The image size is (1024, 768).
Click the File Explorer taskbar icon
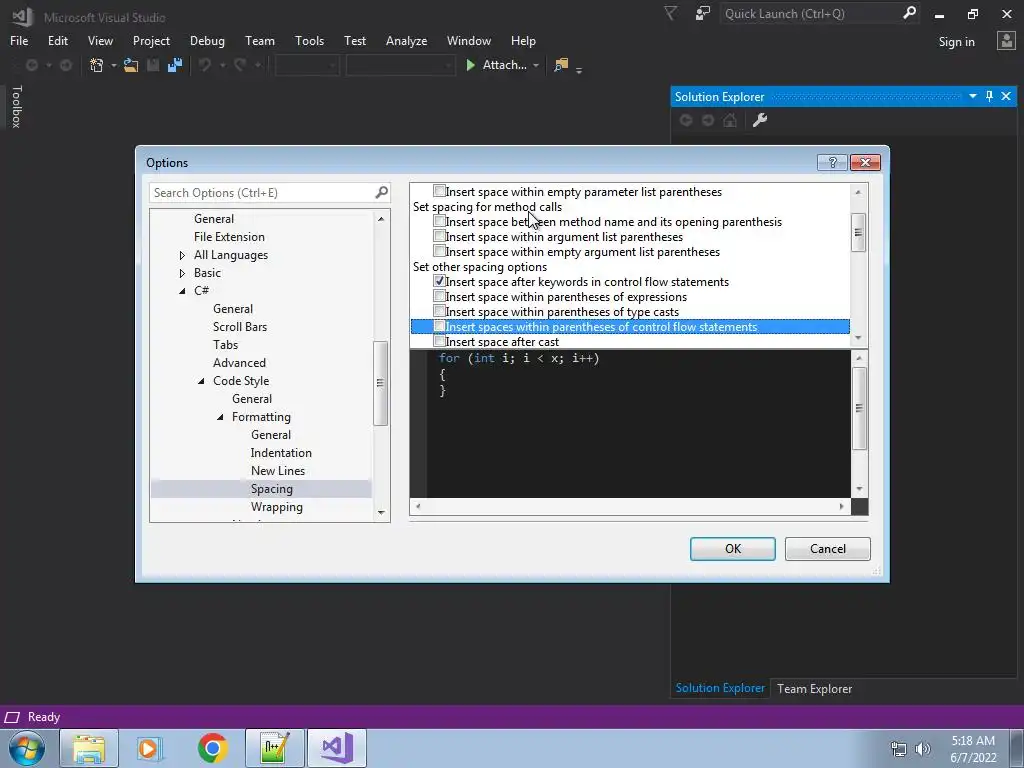89,748
